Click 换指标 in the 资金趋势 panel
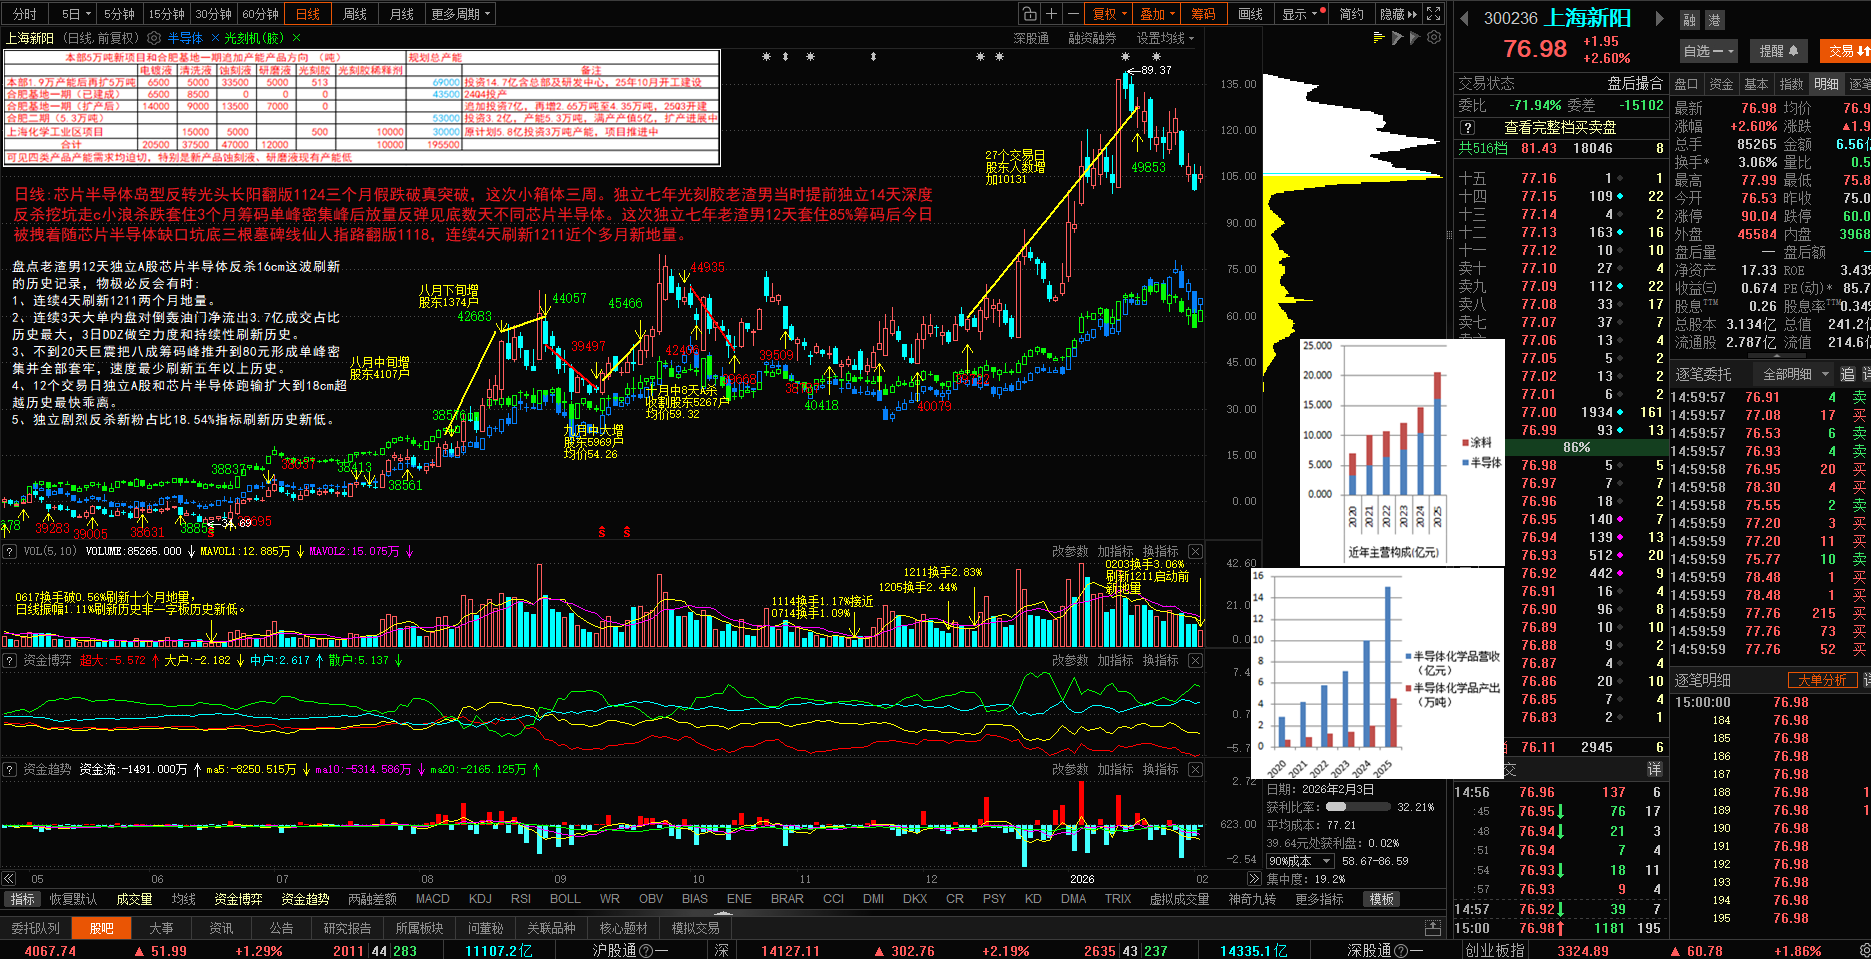The height and width of the screenshot is (959, 1871). [1160, 769]
